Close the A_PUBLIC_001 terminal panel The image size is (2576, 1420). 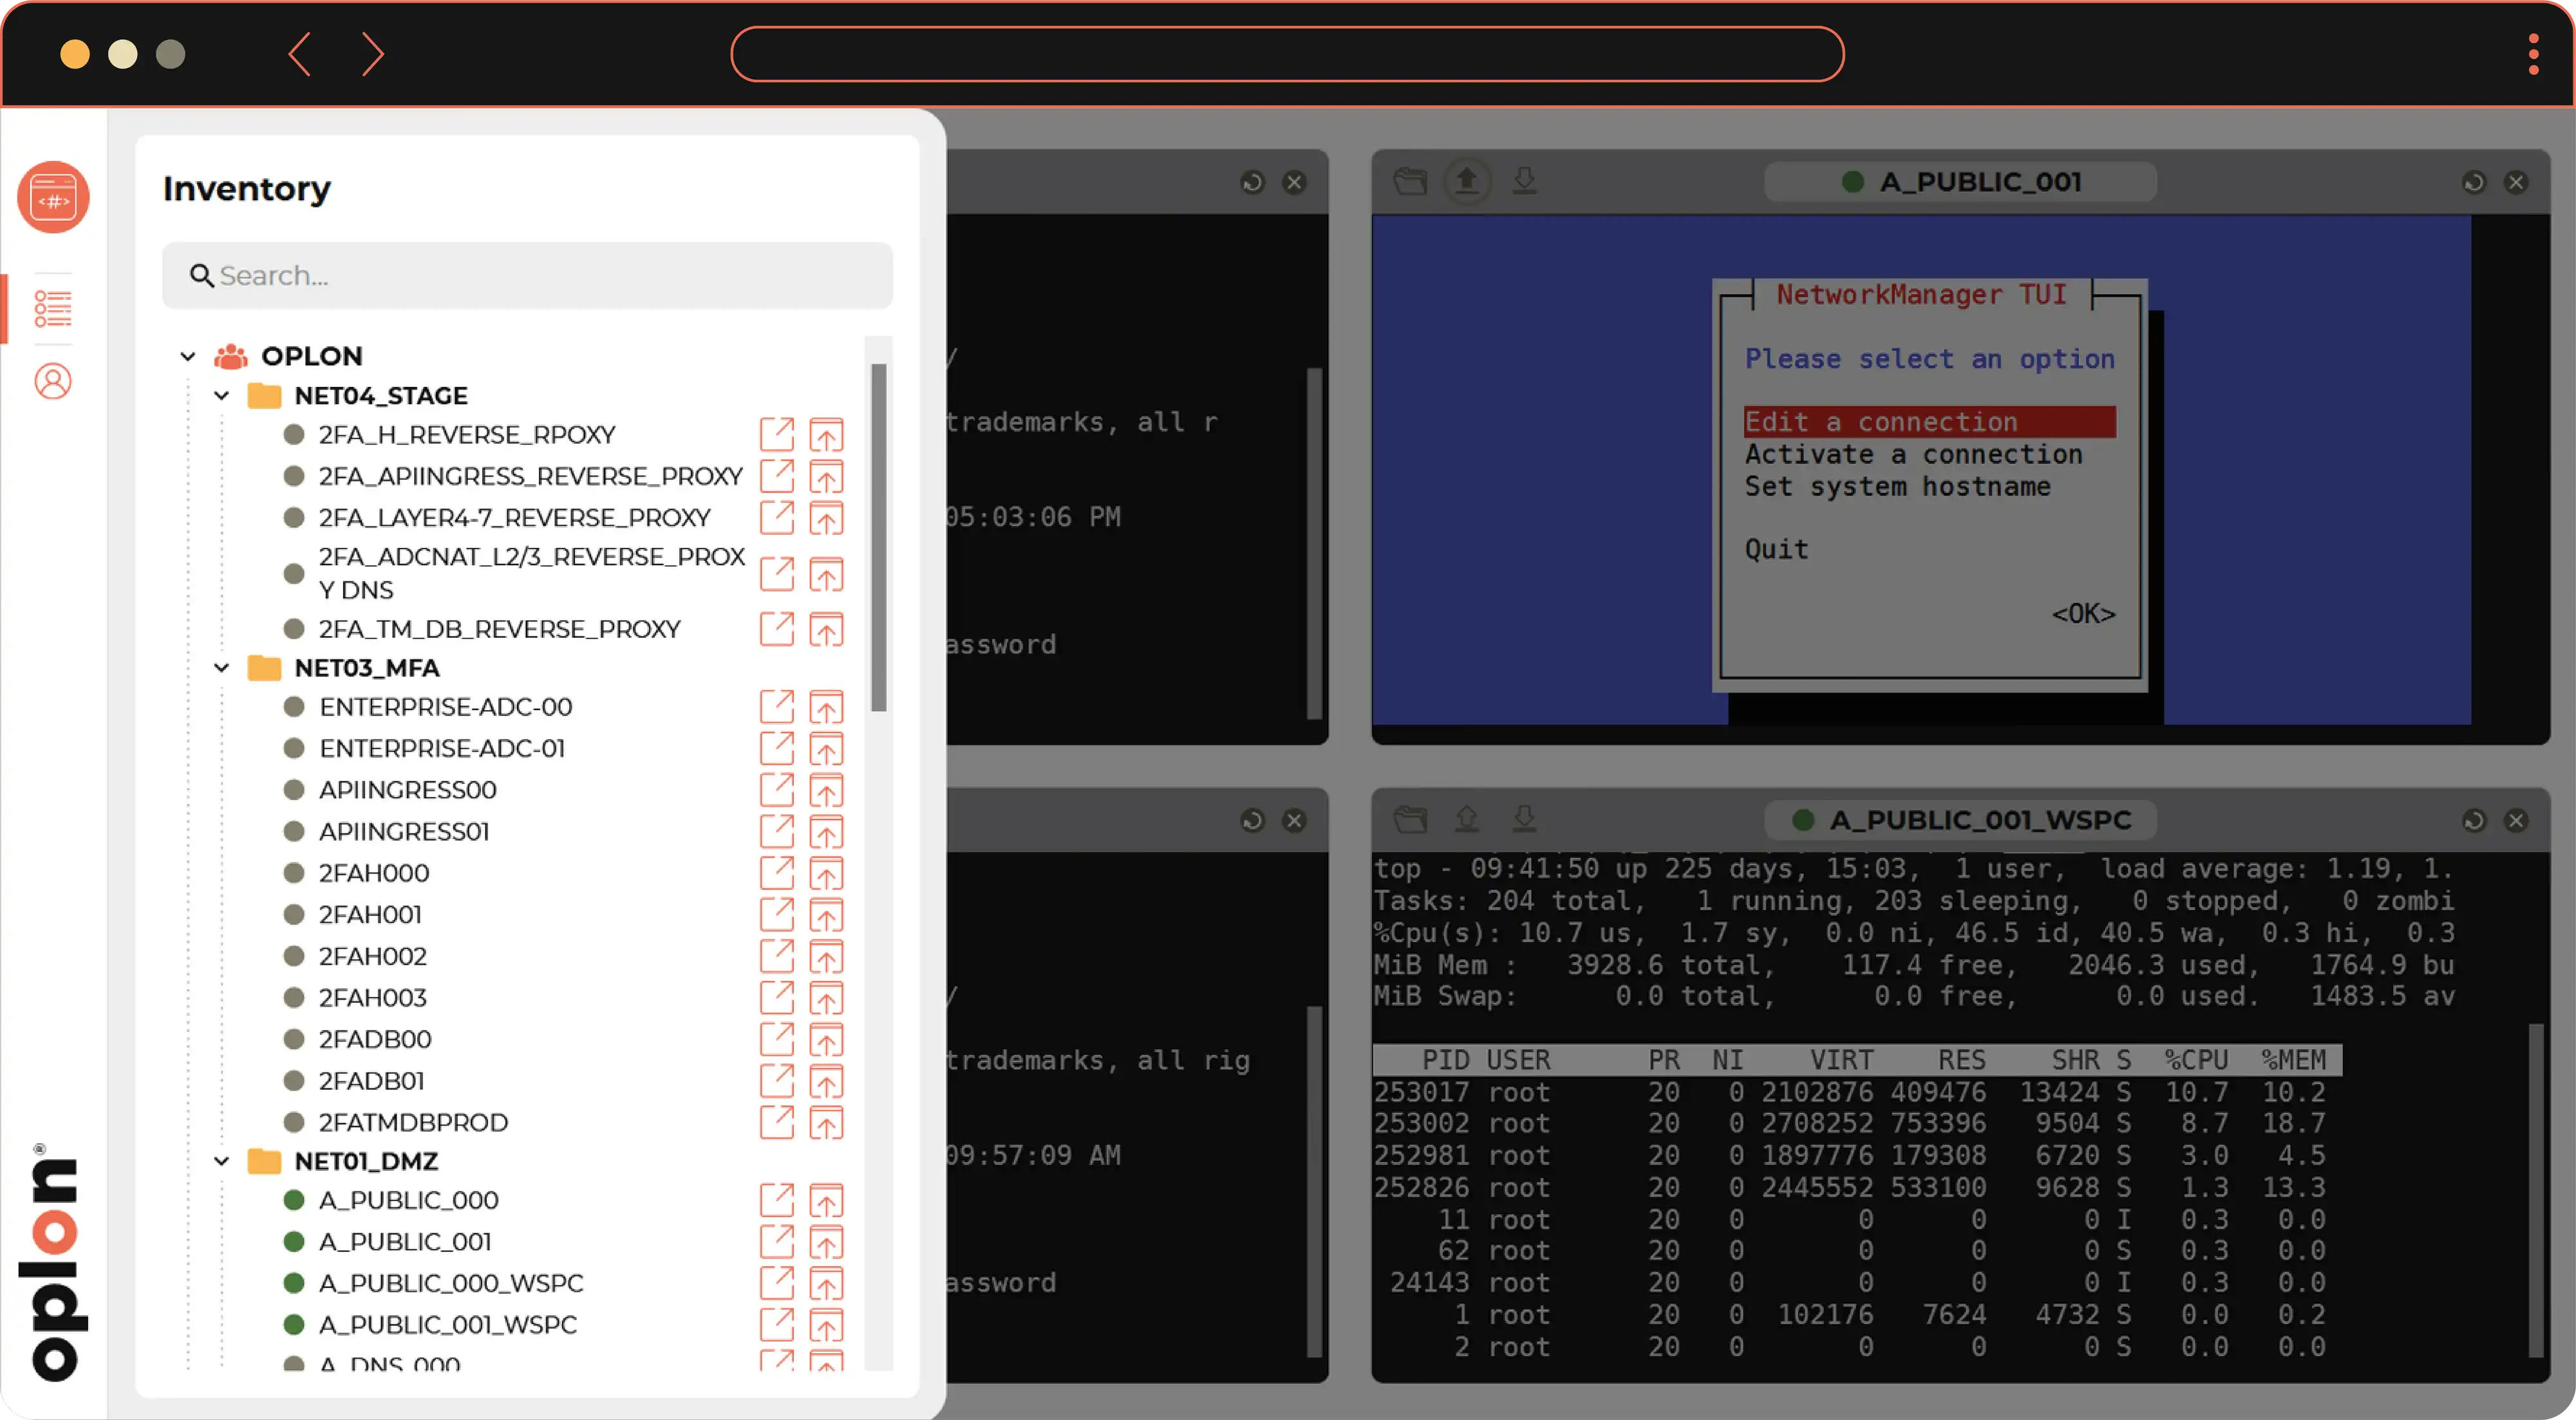[x=2515, y=182]
